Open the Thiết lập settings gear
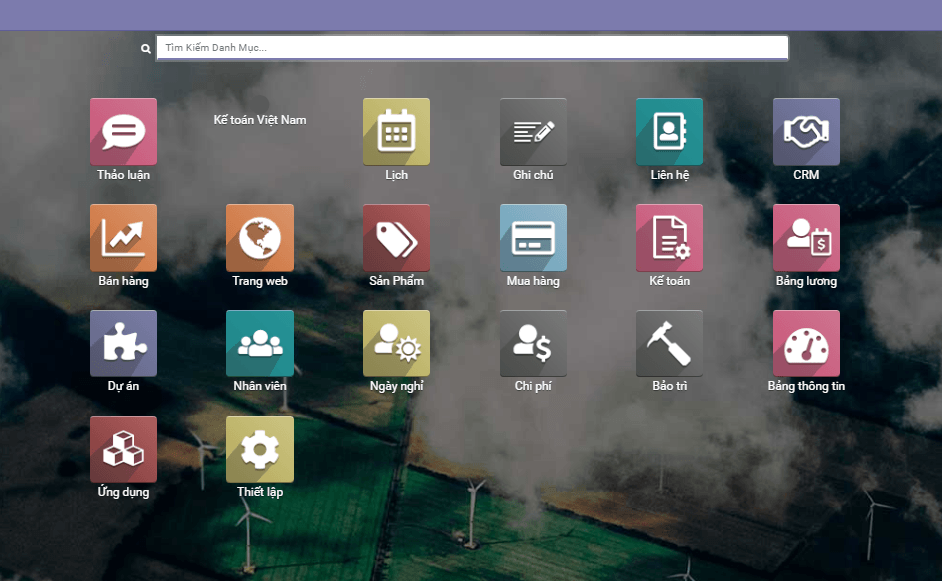 (260, 449)
